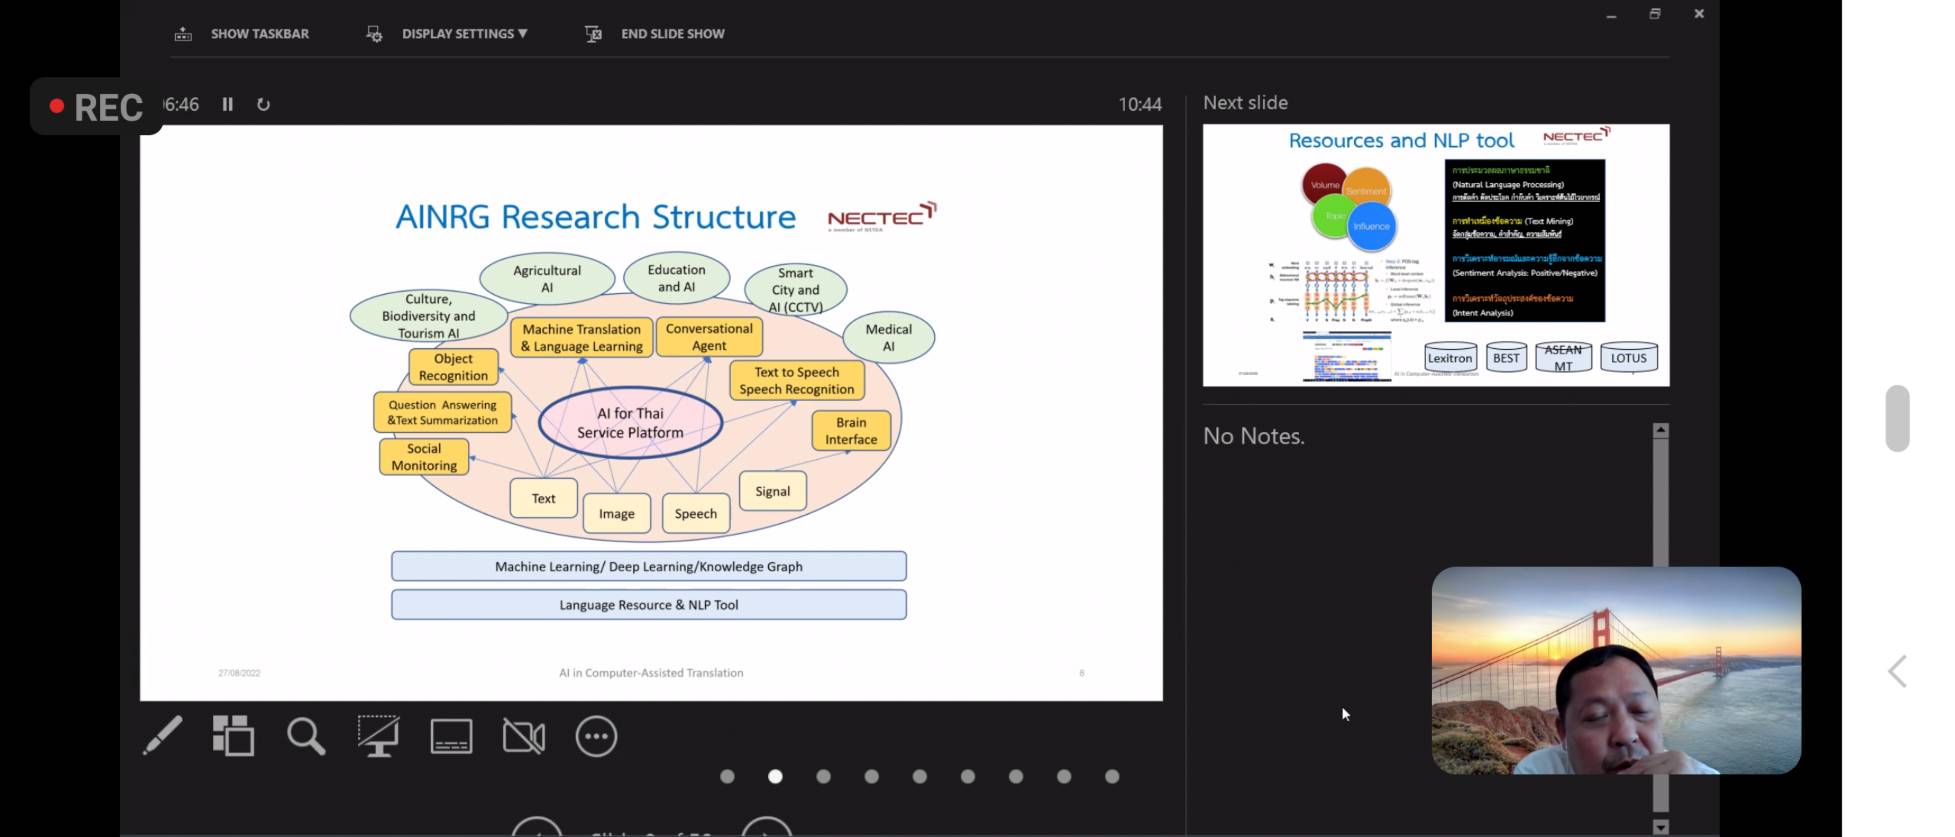Click the "AINRG Research Structure" slide title

click(596, 217)
